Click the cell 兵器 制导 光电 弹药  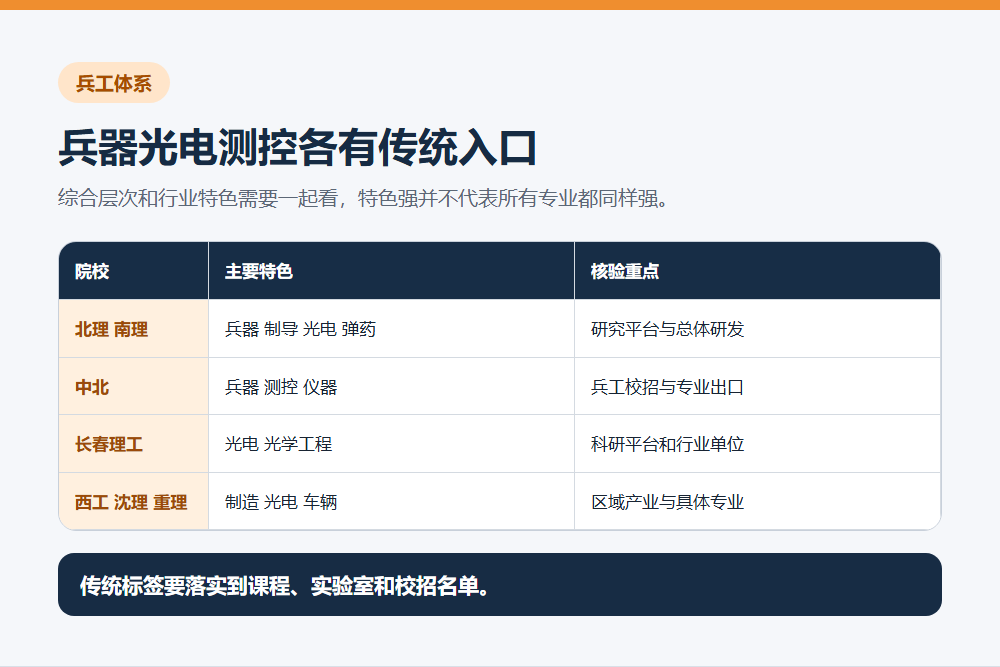(392, 329)
